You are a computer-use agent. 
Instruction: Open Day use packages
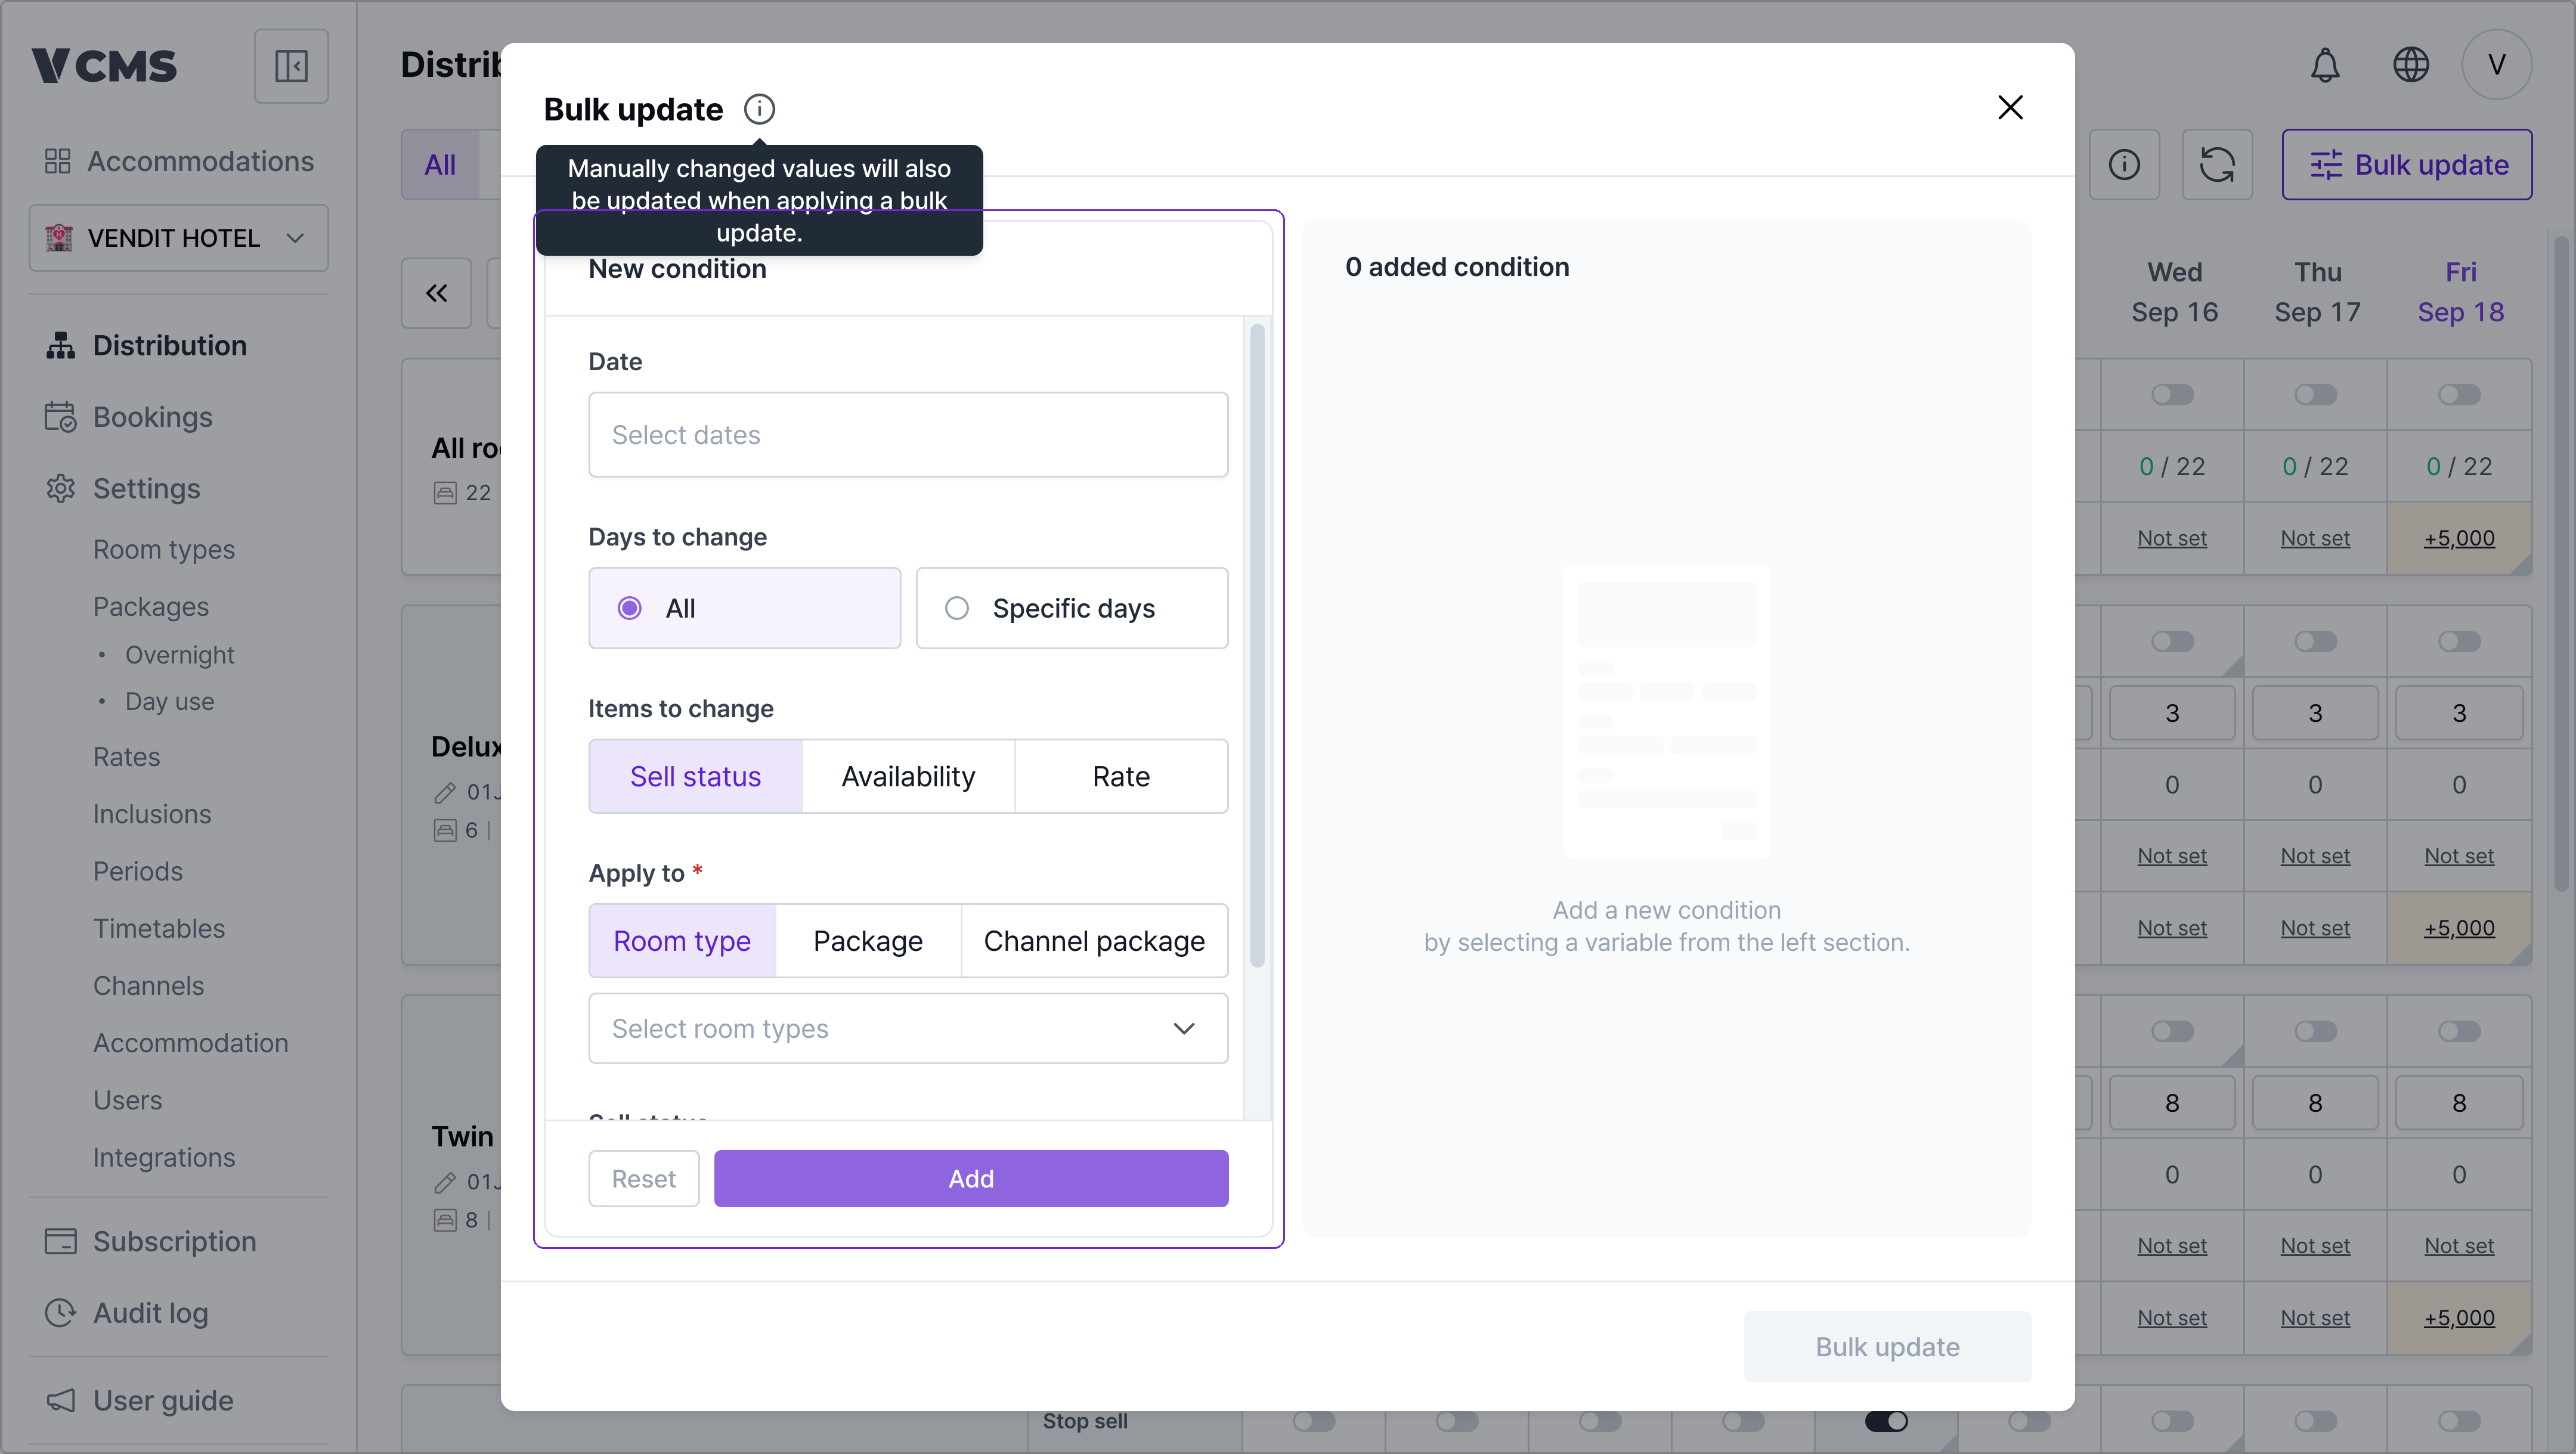[170, 702]
